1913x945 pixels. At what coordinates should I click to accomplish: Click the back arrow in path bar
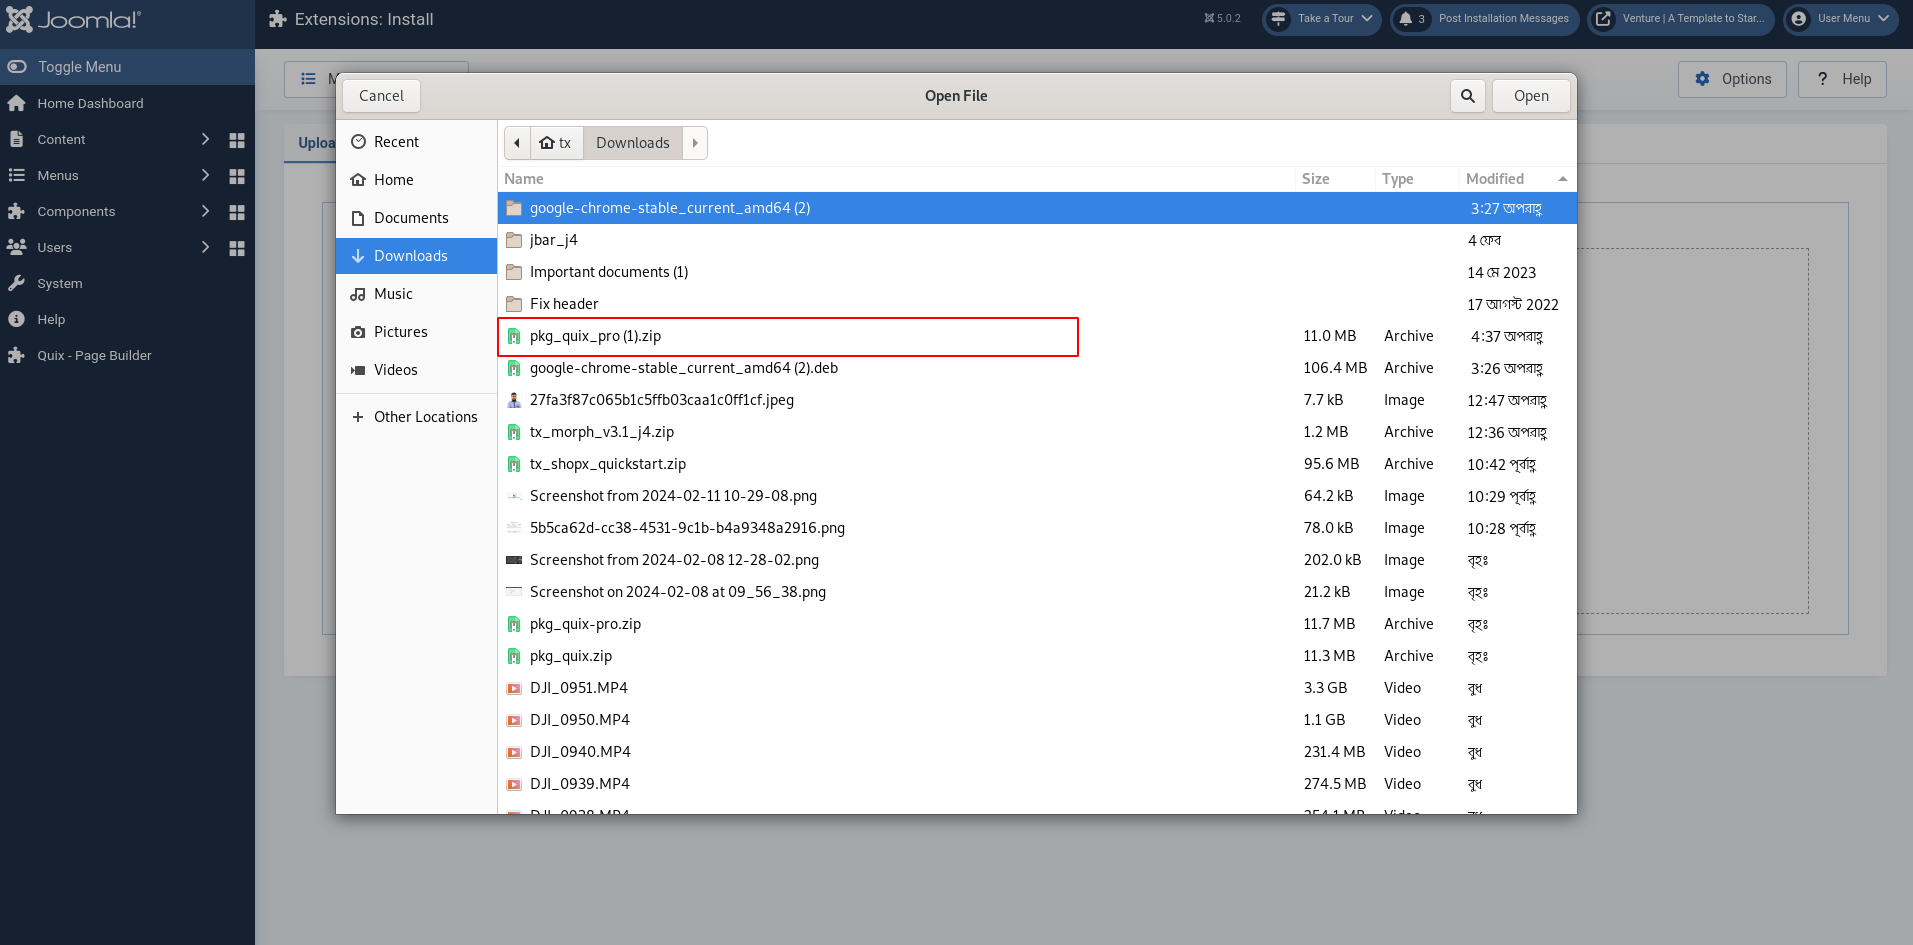tap(517, 143)
